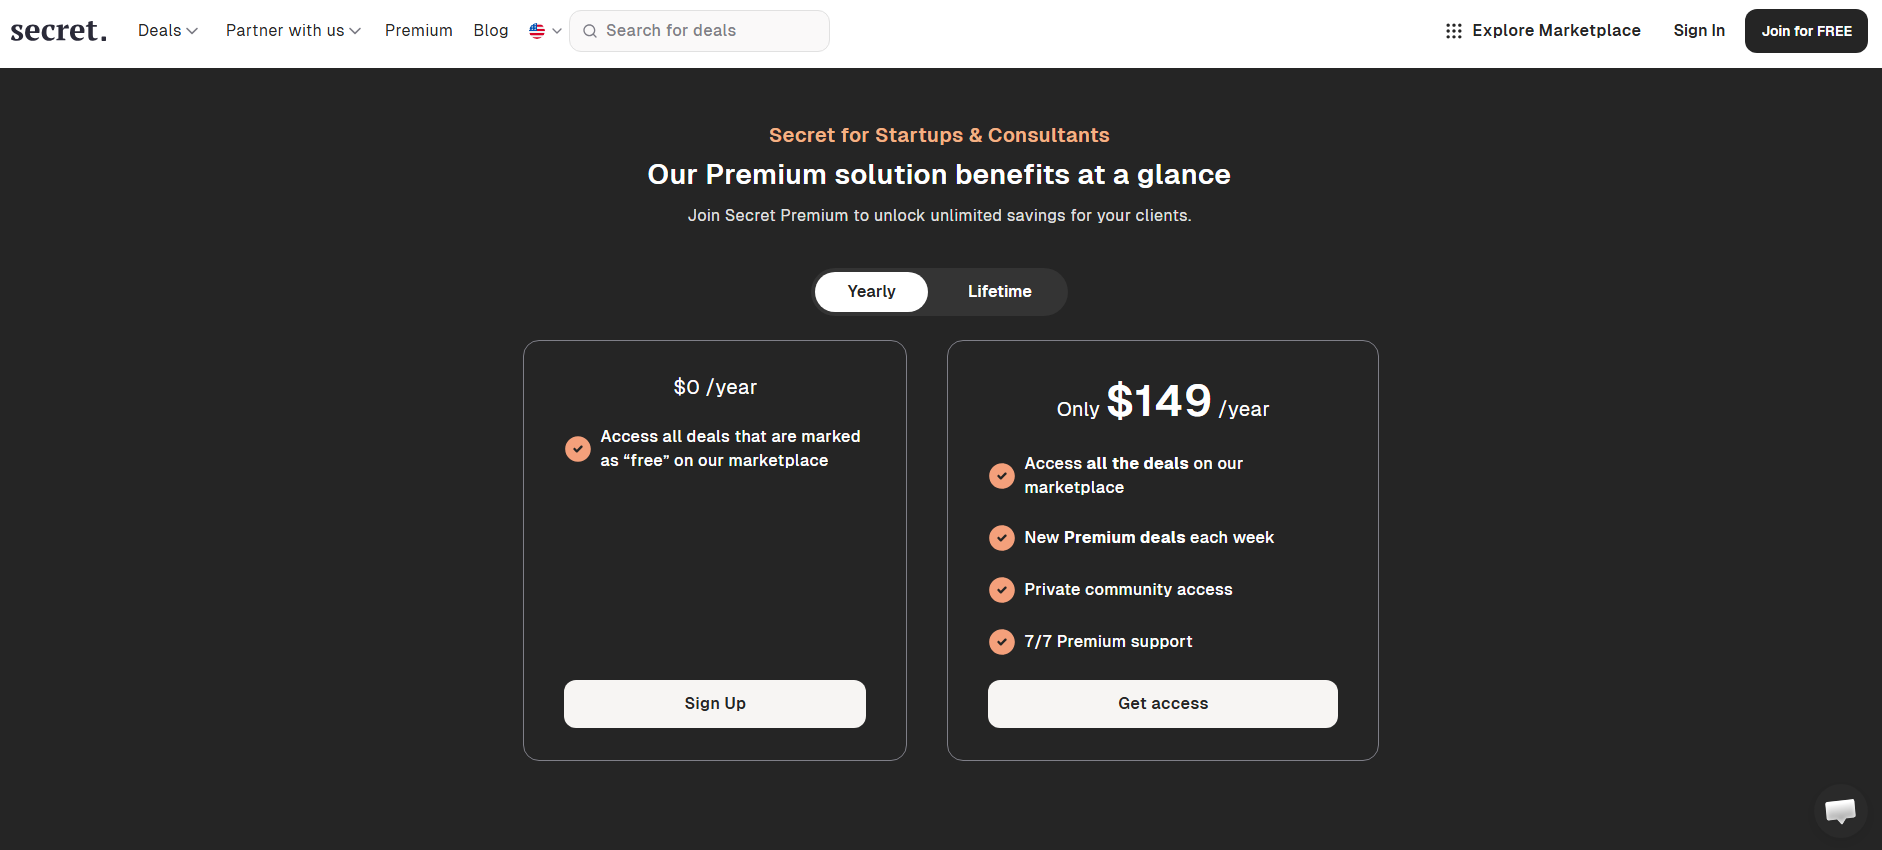This screenshot has width=1882, height=850.
Task: Click the search magnifier icon
Action: tap(590, 31)
